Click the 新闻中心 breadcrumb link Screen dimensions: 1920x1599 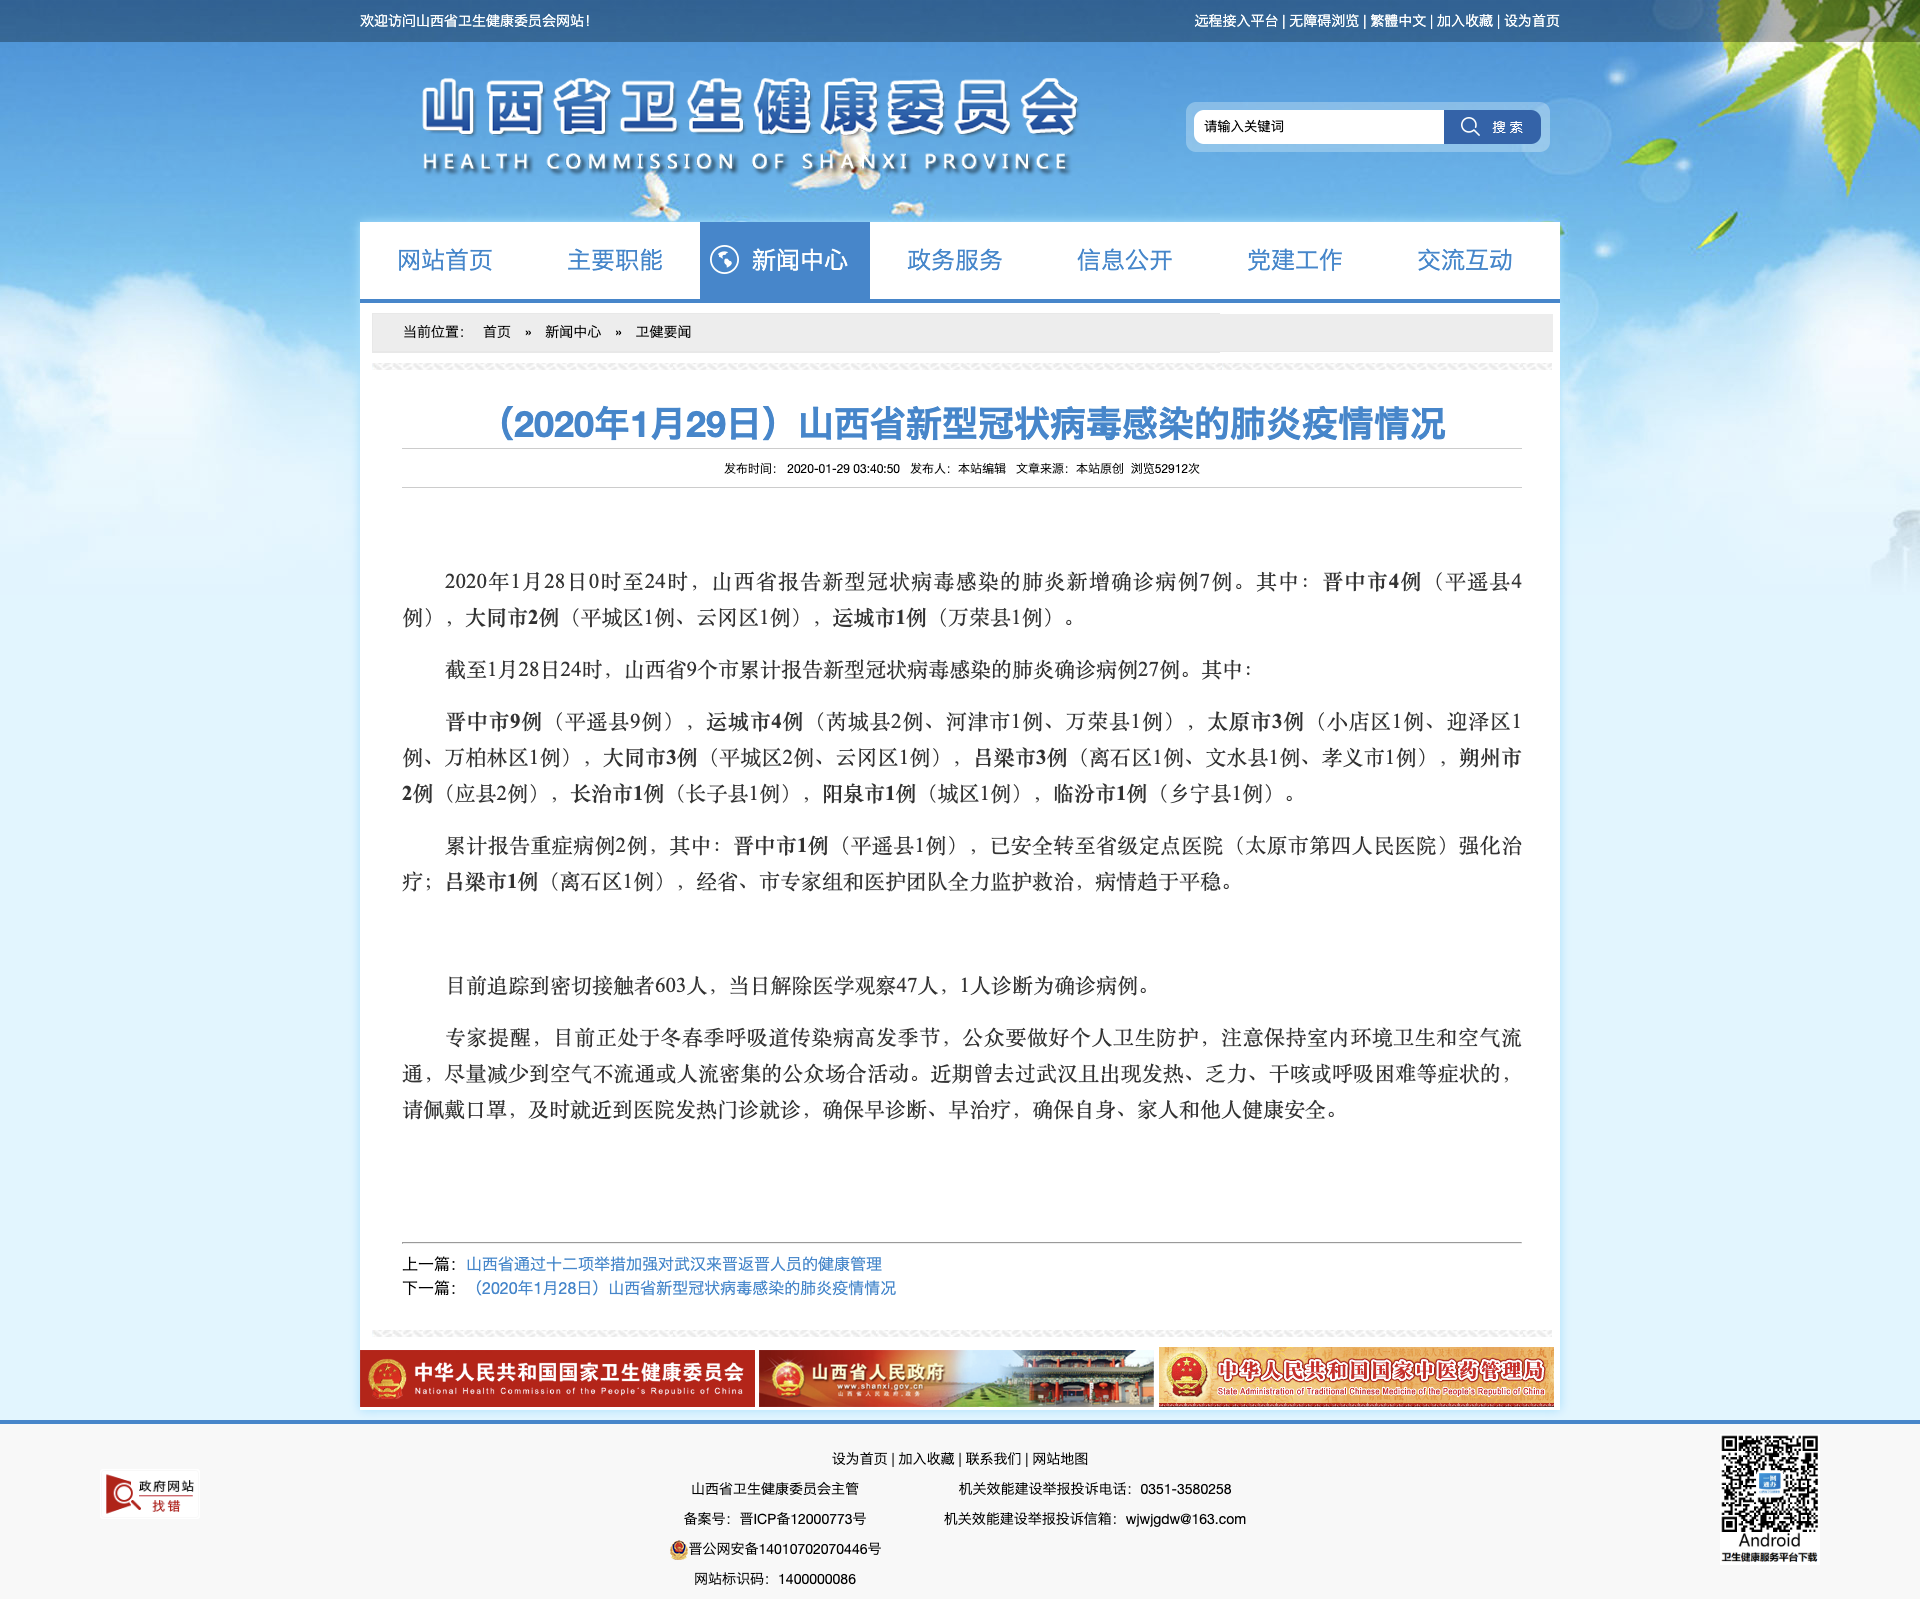tap(573, 332)
